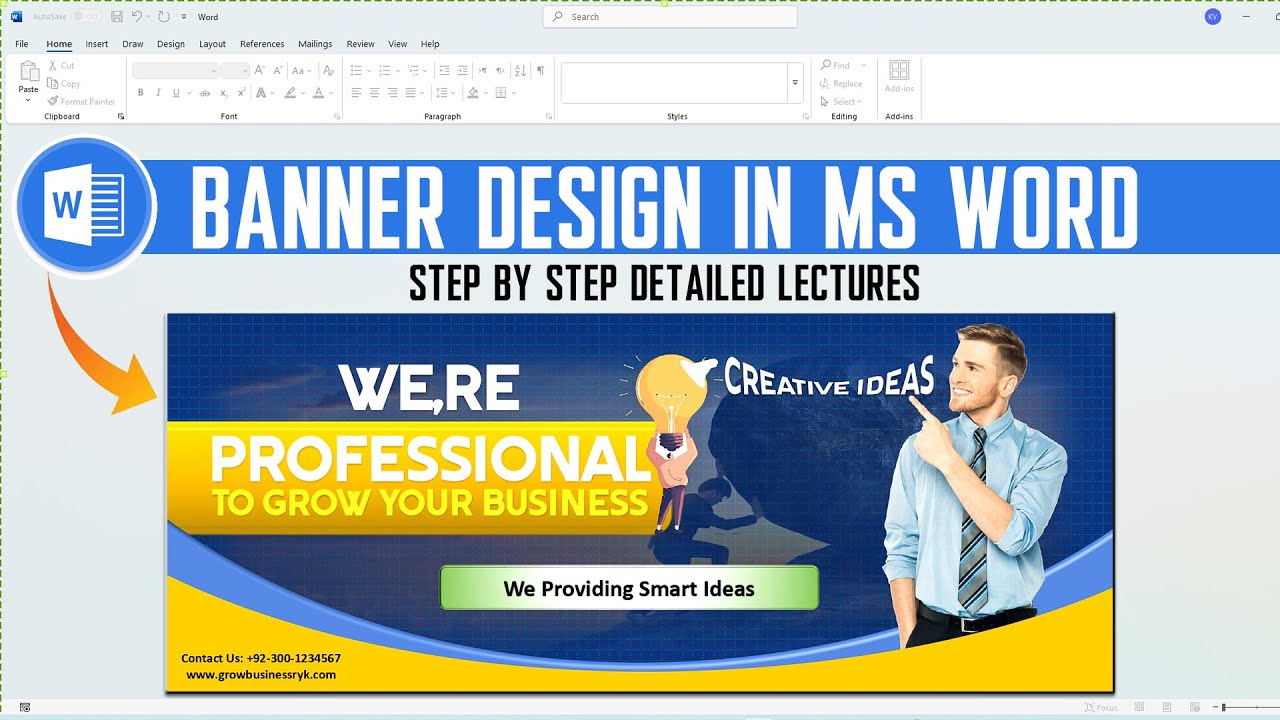Expand the Styles gallery
Image resolution: width=1280 pixels, height=720 pixels.
(x=796, y=83)
